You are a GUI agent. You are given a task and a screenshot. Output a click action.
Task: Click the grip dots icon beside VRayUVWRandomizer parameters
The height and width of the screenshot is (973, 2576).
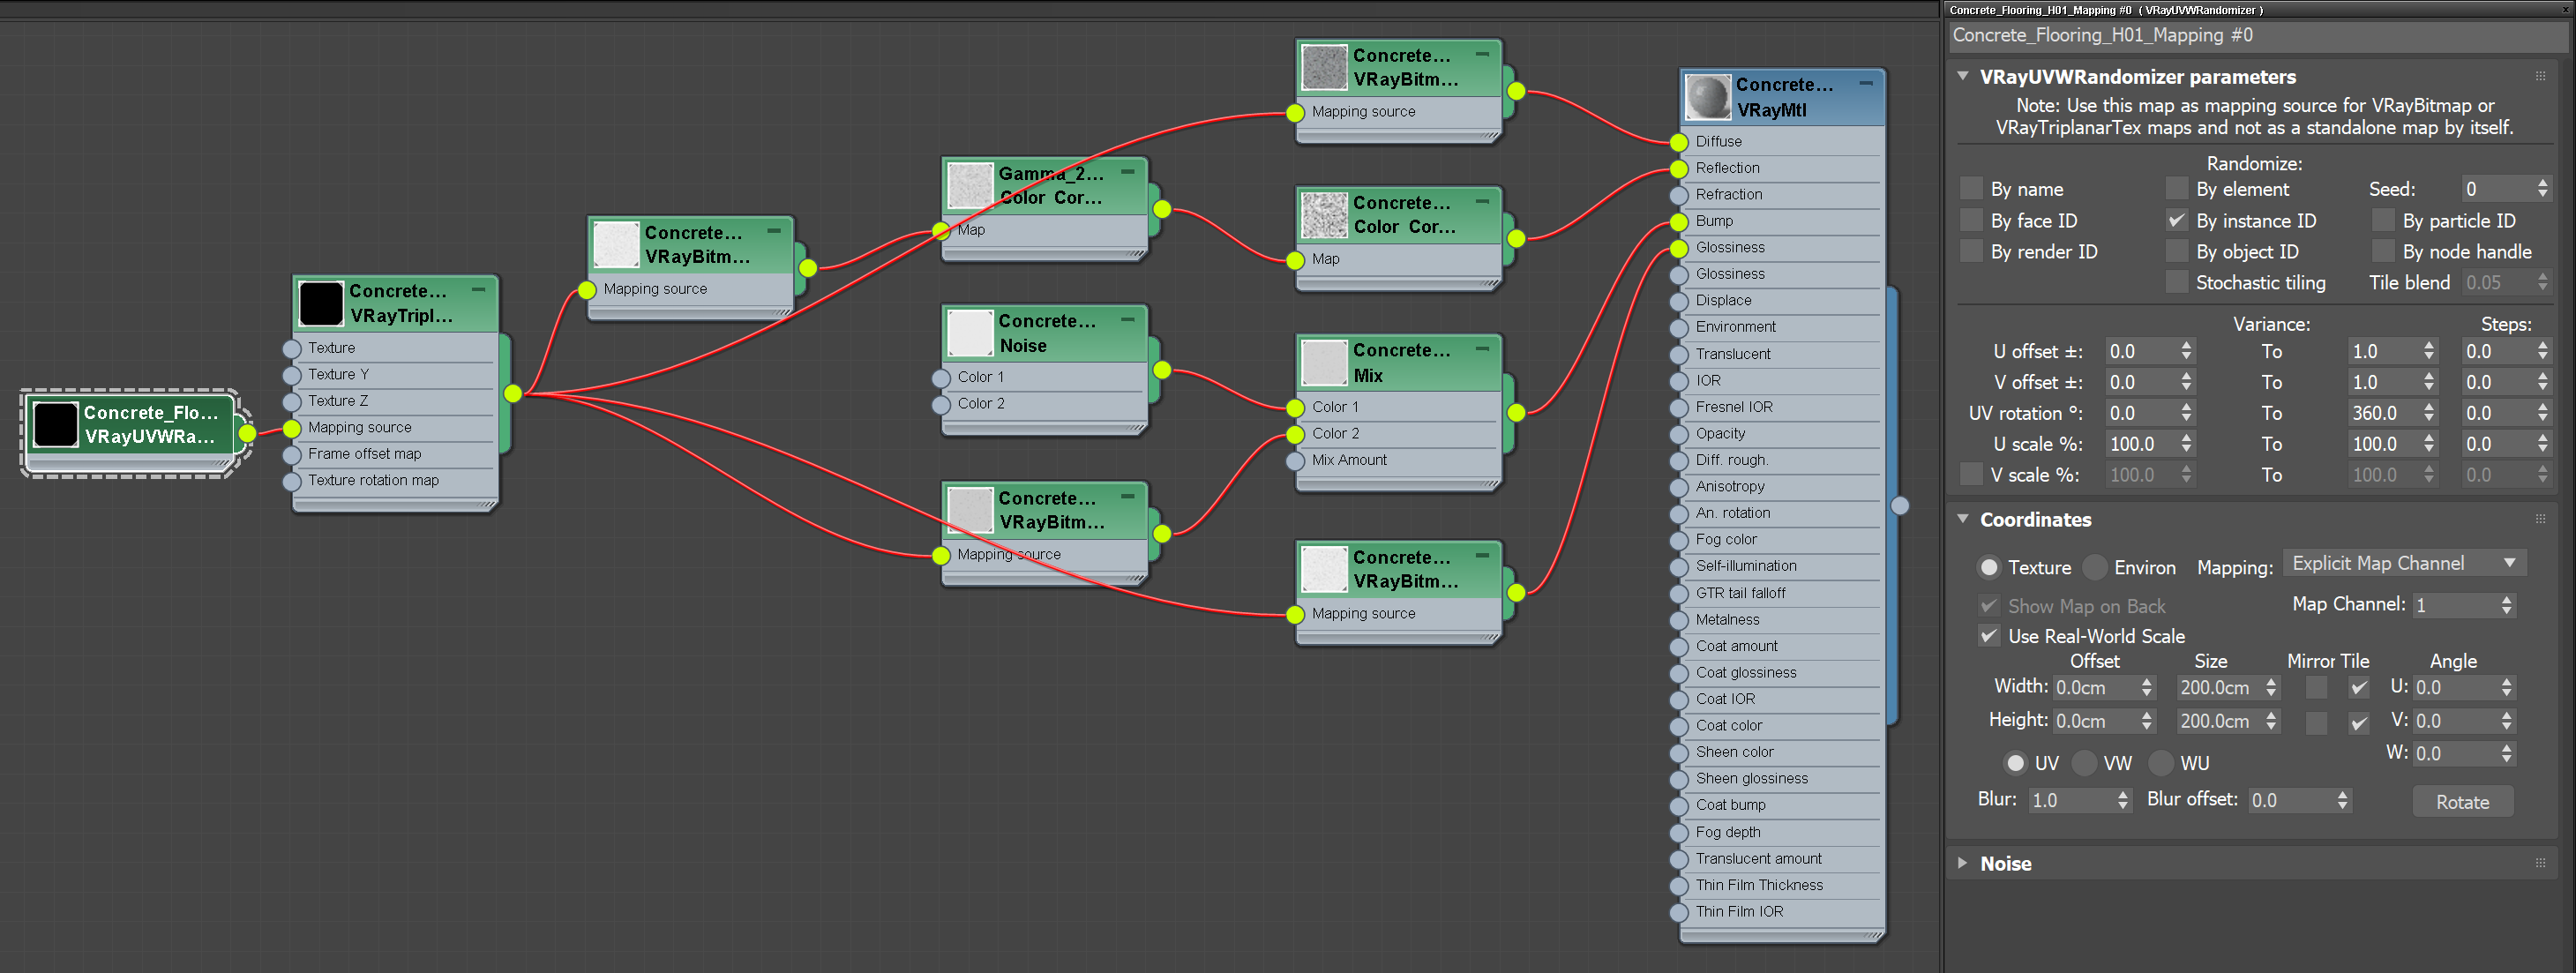2540,76
